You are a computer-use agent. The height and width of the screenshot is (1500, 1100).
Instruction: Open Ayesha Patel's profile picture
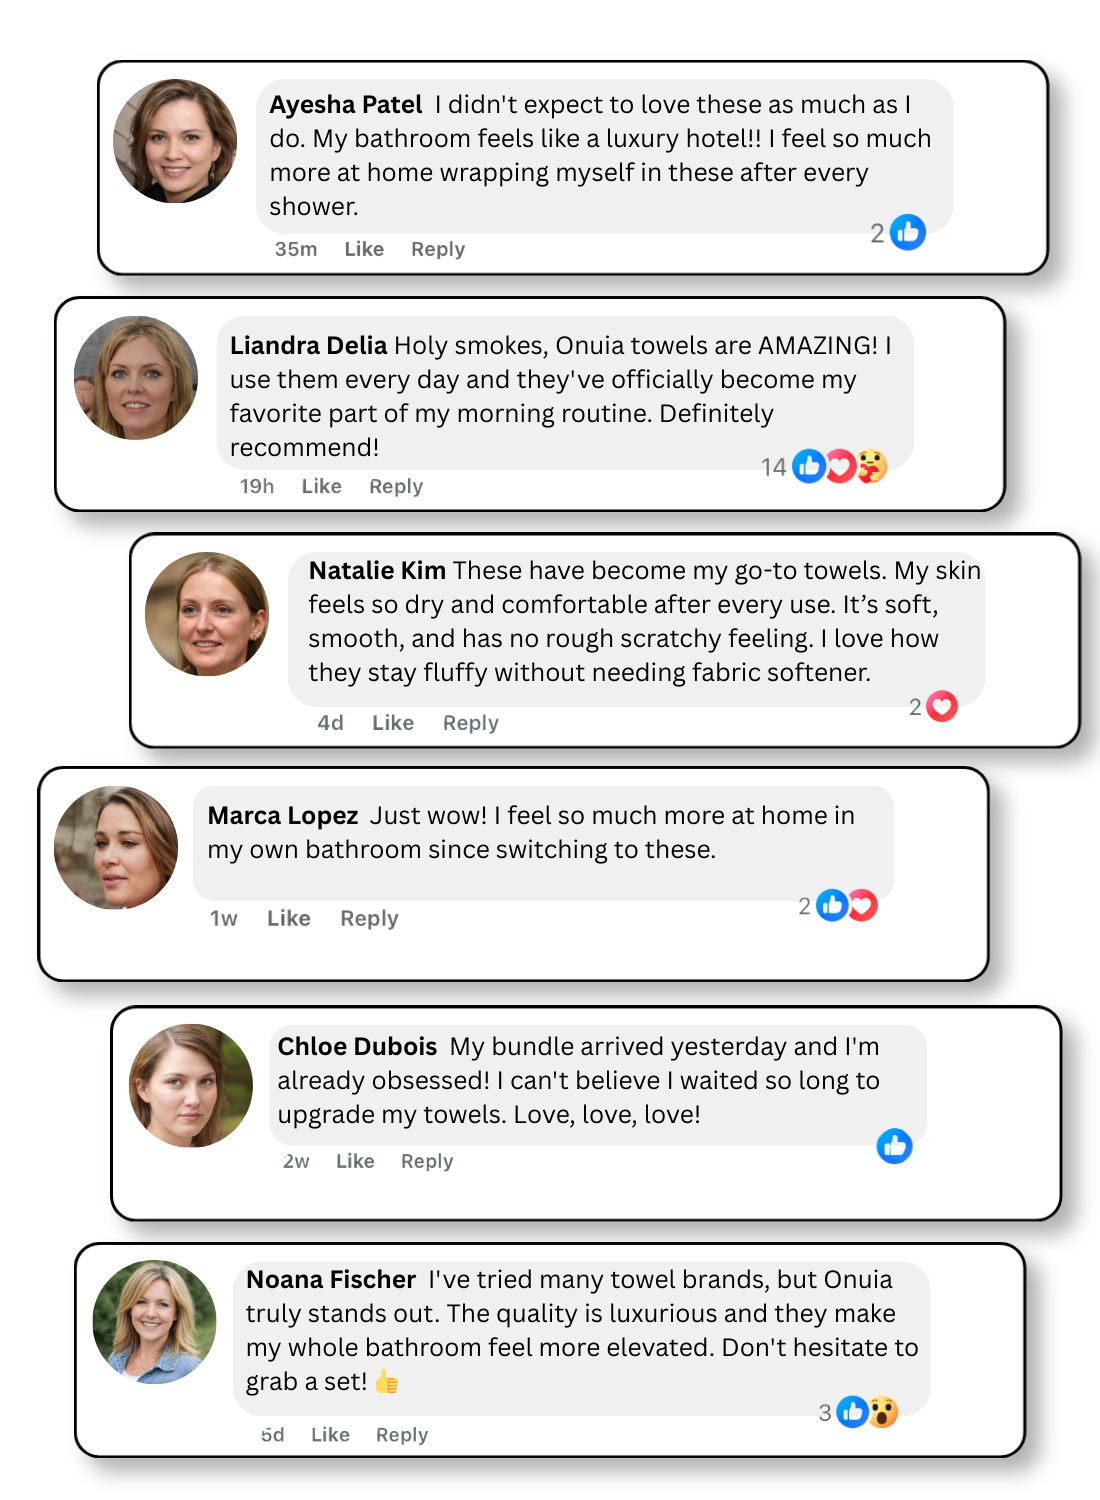pyautogui.click(x=175, y=141)
